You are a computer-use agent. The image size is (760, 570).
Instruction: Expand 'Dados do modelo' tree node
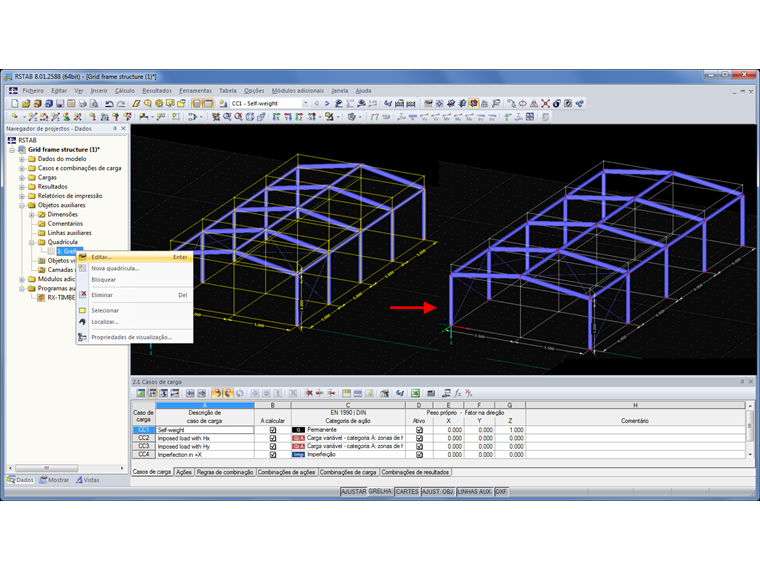tap(22, 159)
